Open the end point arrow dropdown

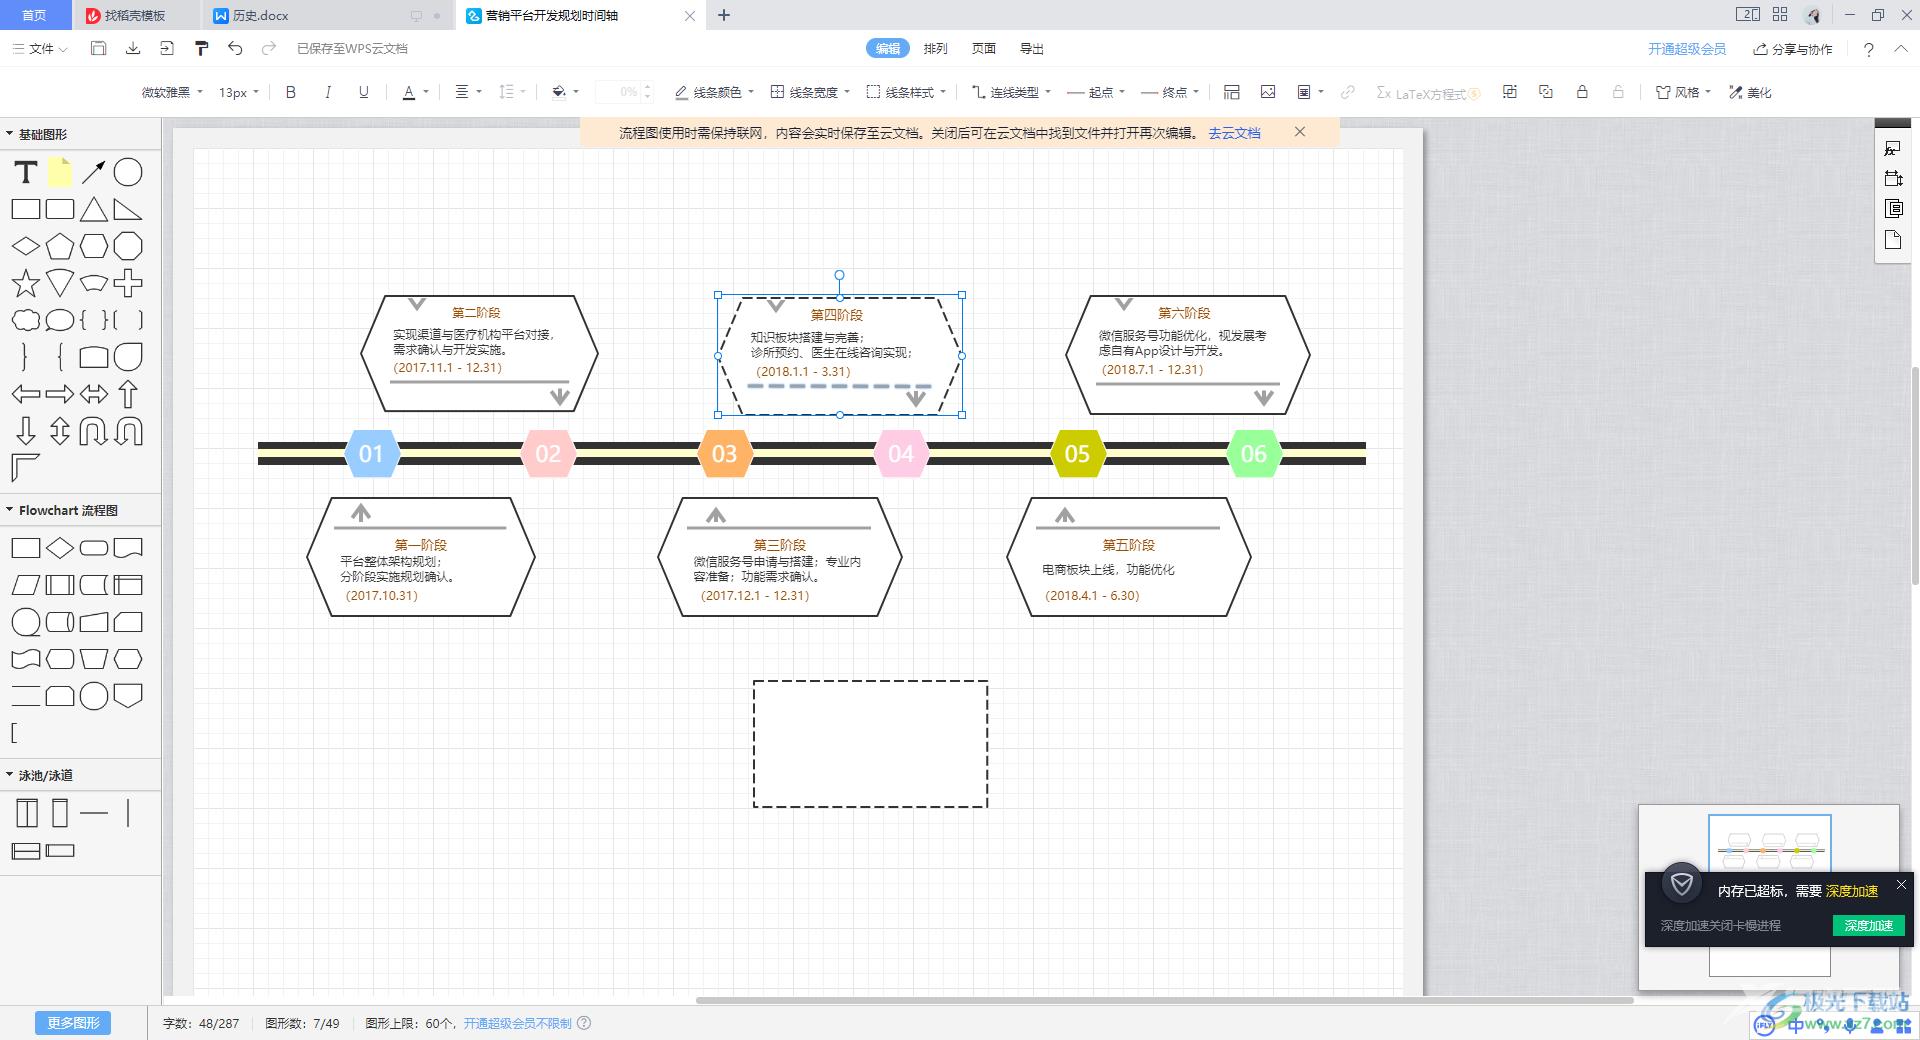(x=1170, y=92)
